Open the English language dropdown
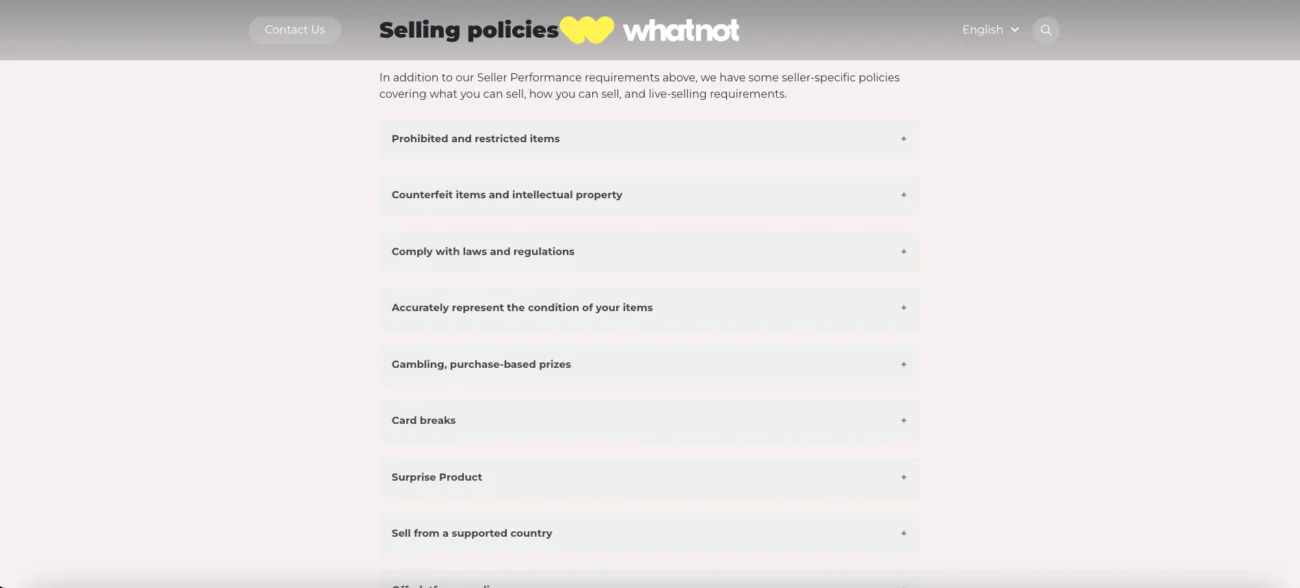The width and height of the screenshot is (1300, 588). 990,30
